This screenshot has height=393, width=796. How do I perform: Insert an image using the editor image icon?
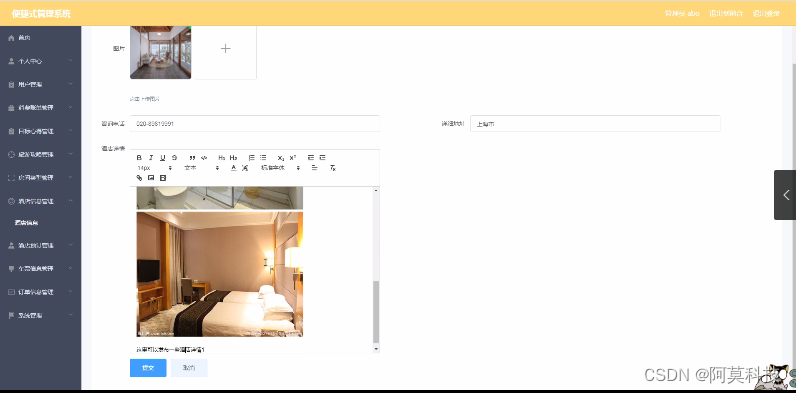(151, 178)
